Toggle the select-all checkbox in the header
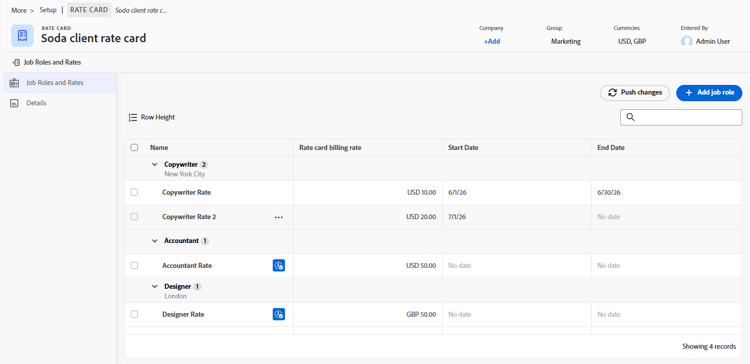Viewport: 750px width, 364px height. (x=134, y=147)
